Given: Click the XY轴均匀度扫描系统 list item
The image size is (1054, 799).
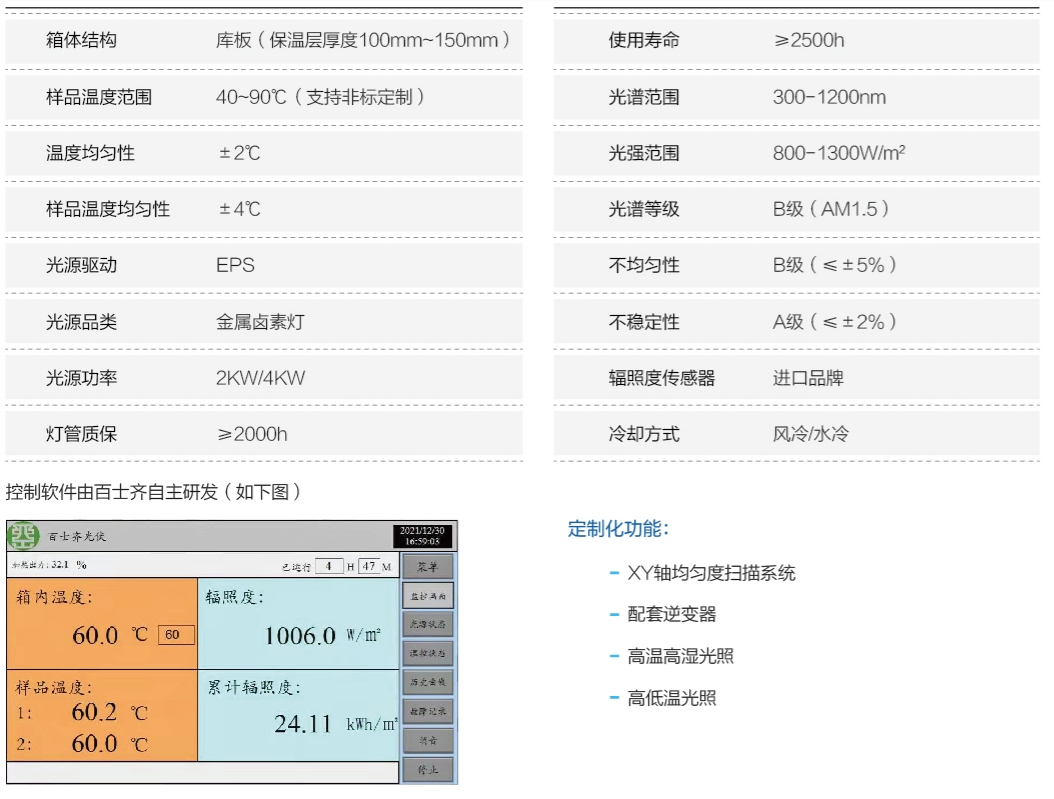Looking at the screenshot, I should [x=711, y=573].
